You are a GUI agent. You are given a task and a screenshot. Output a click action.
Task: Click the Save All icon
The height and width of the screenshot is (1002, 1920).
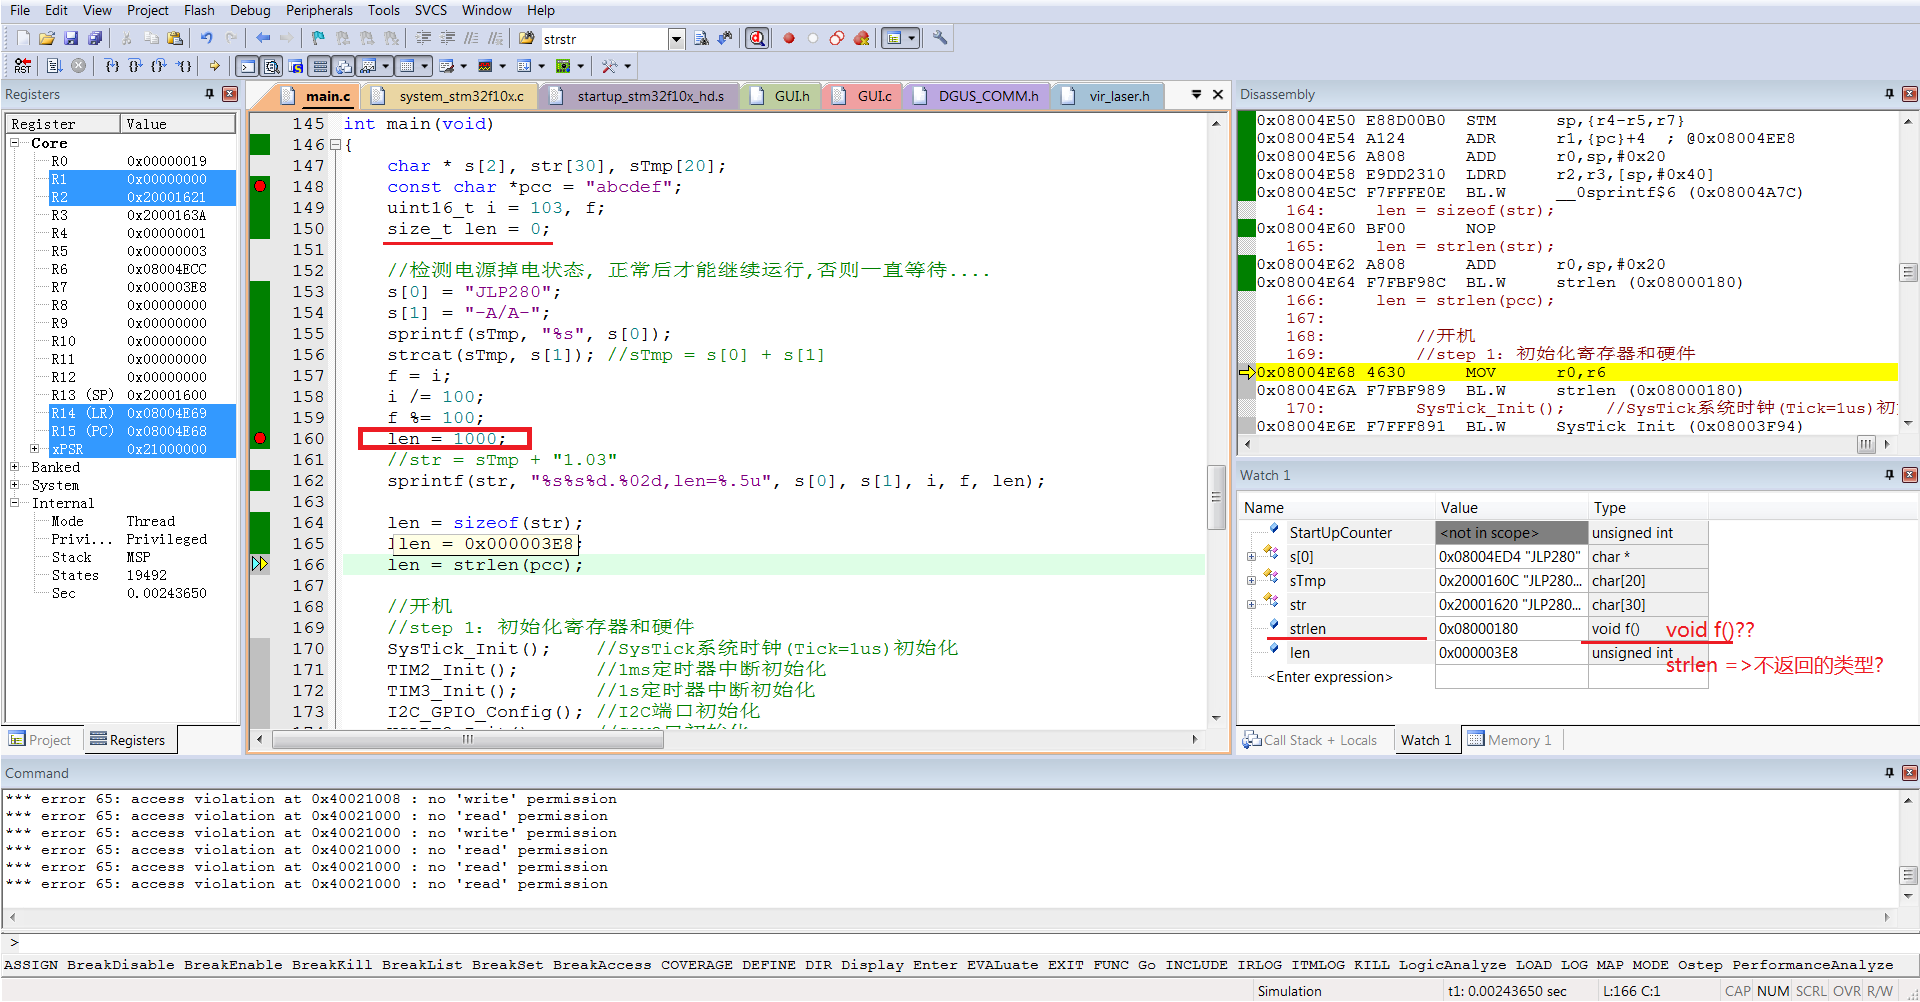click(x=95, y=38)
